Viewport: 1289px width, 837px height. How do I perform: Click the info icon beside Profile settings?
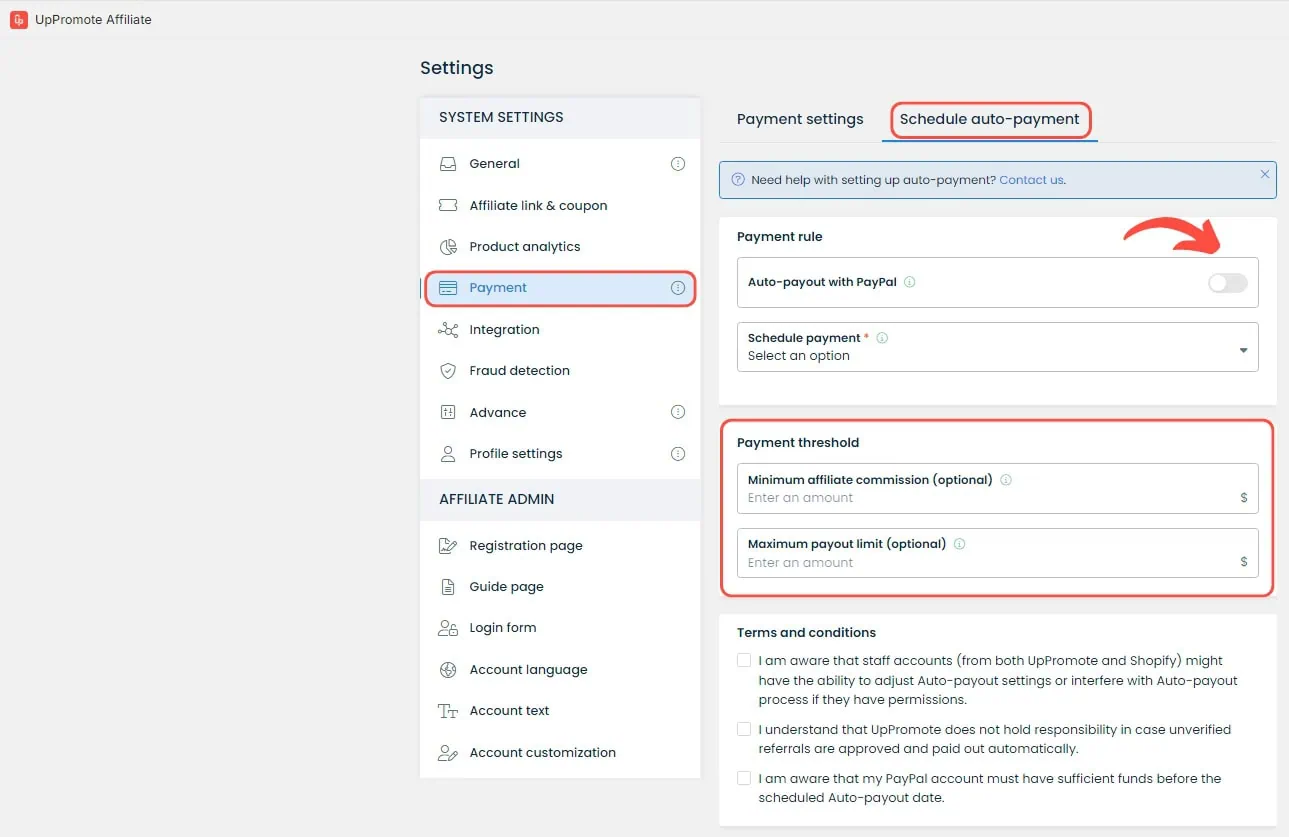click(678, 454)
